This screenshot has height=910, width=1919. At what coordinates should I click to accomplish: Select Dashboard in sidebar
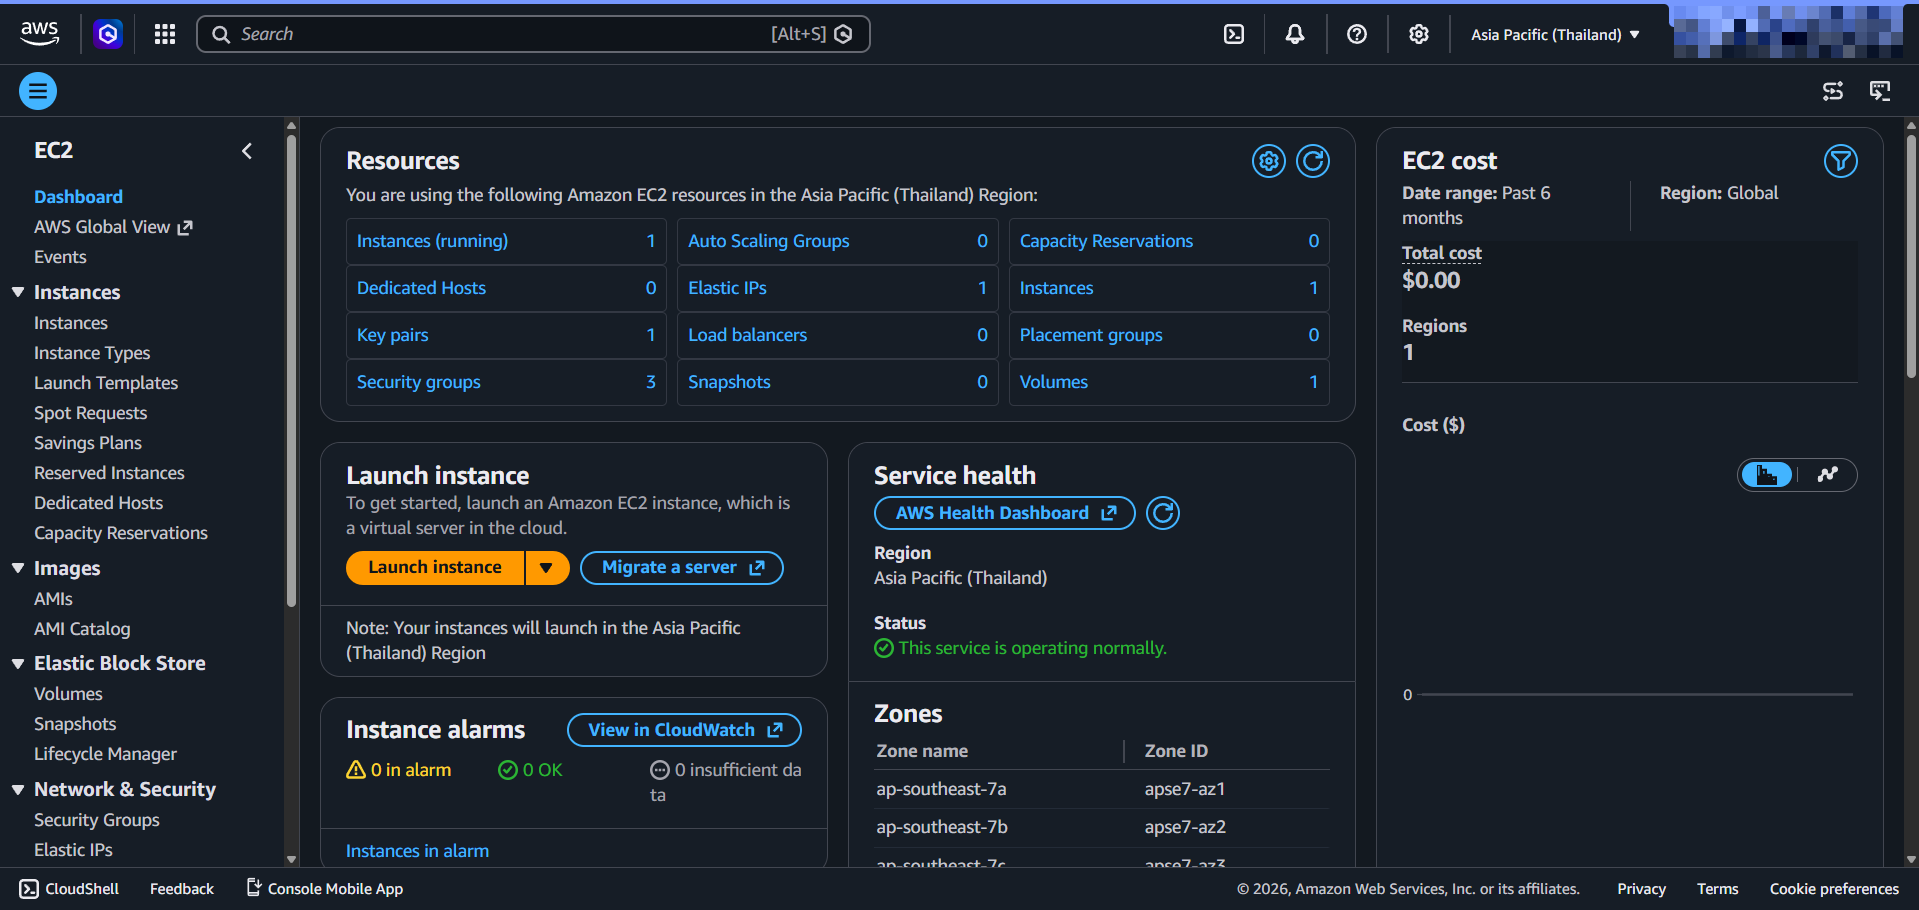coord(78,197)
